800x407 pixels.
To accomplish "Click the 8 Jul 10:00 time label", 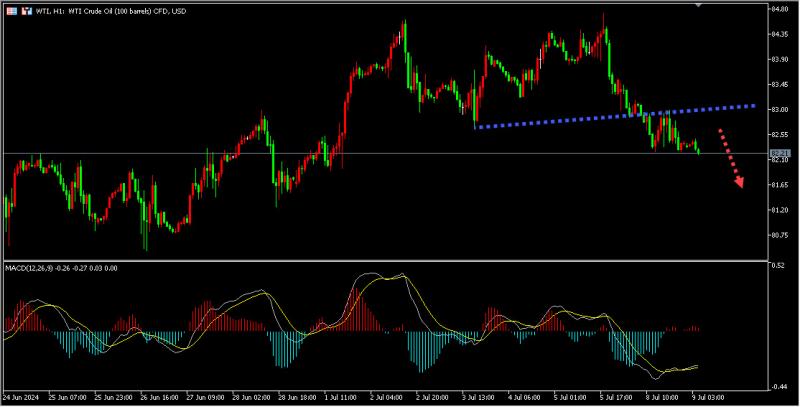I will pyautogui.click(x=662, y=397).
